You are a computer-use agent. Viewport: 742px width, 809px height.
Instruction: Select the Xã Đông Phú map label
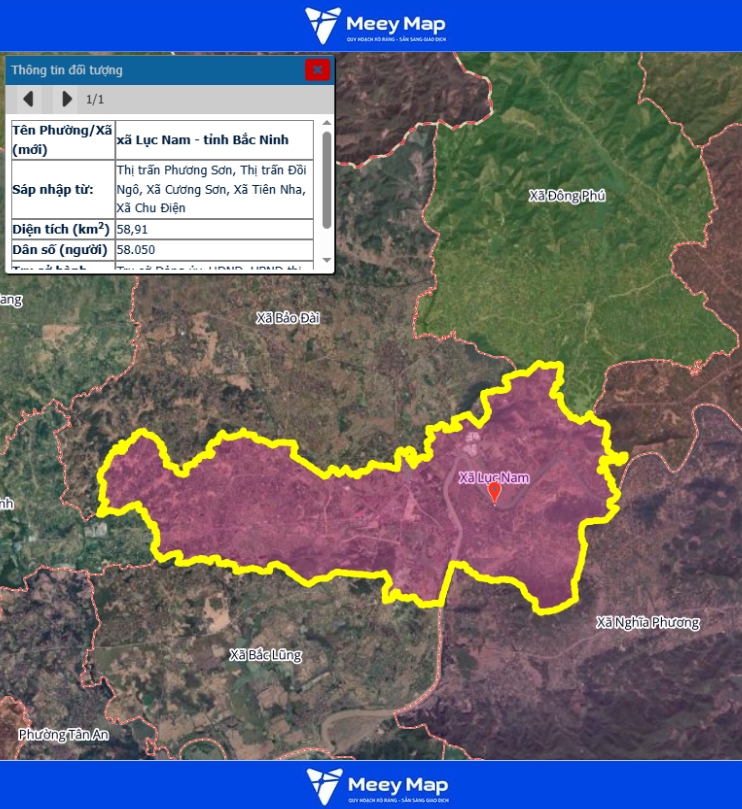tap(567, 196)
